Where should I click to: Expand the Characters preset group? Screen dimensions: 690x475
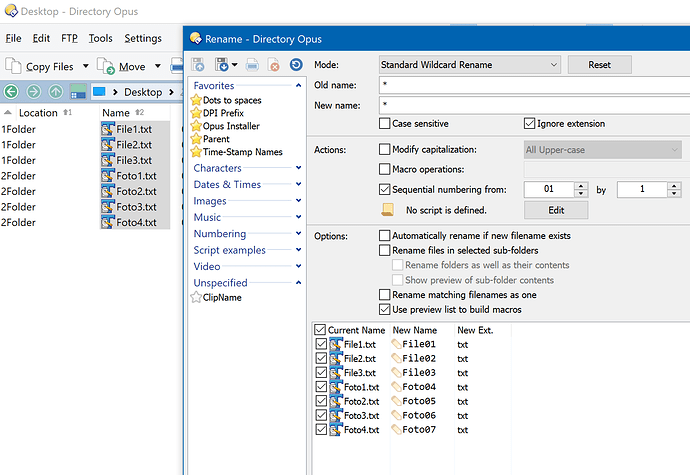(299, 168)
